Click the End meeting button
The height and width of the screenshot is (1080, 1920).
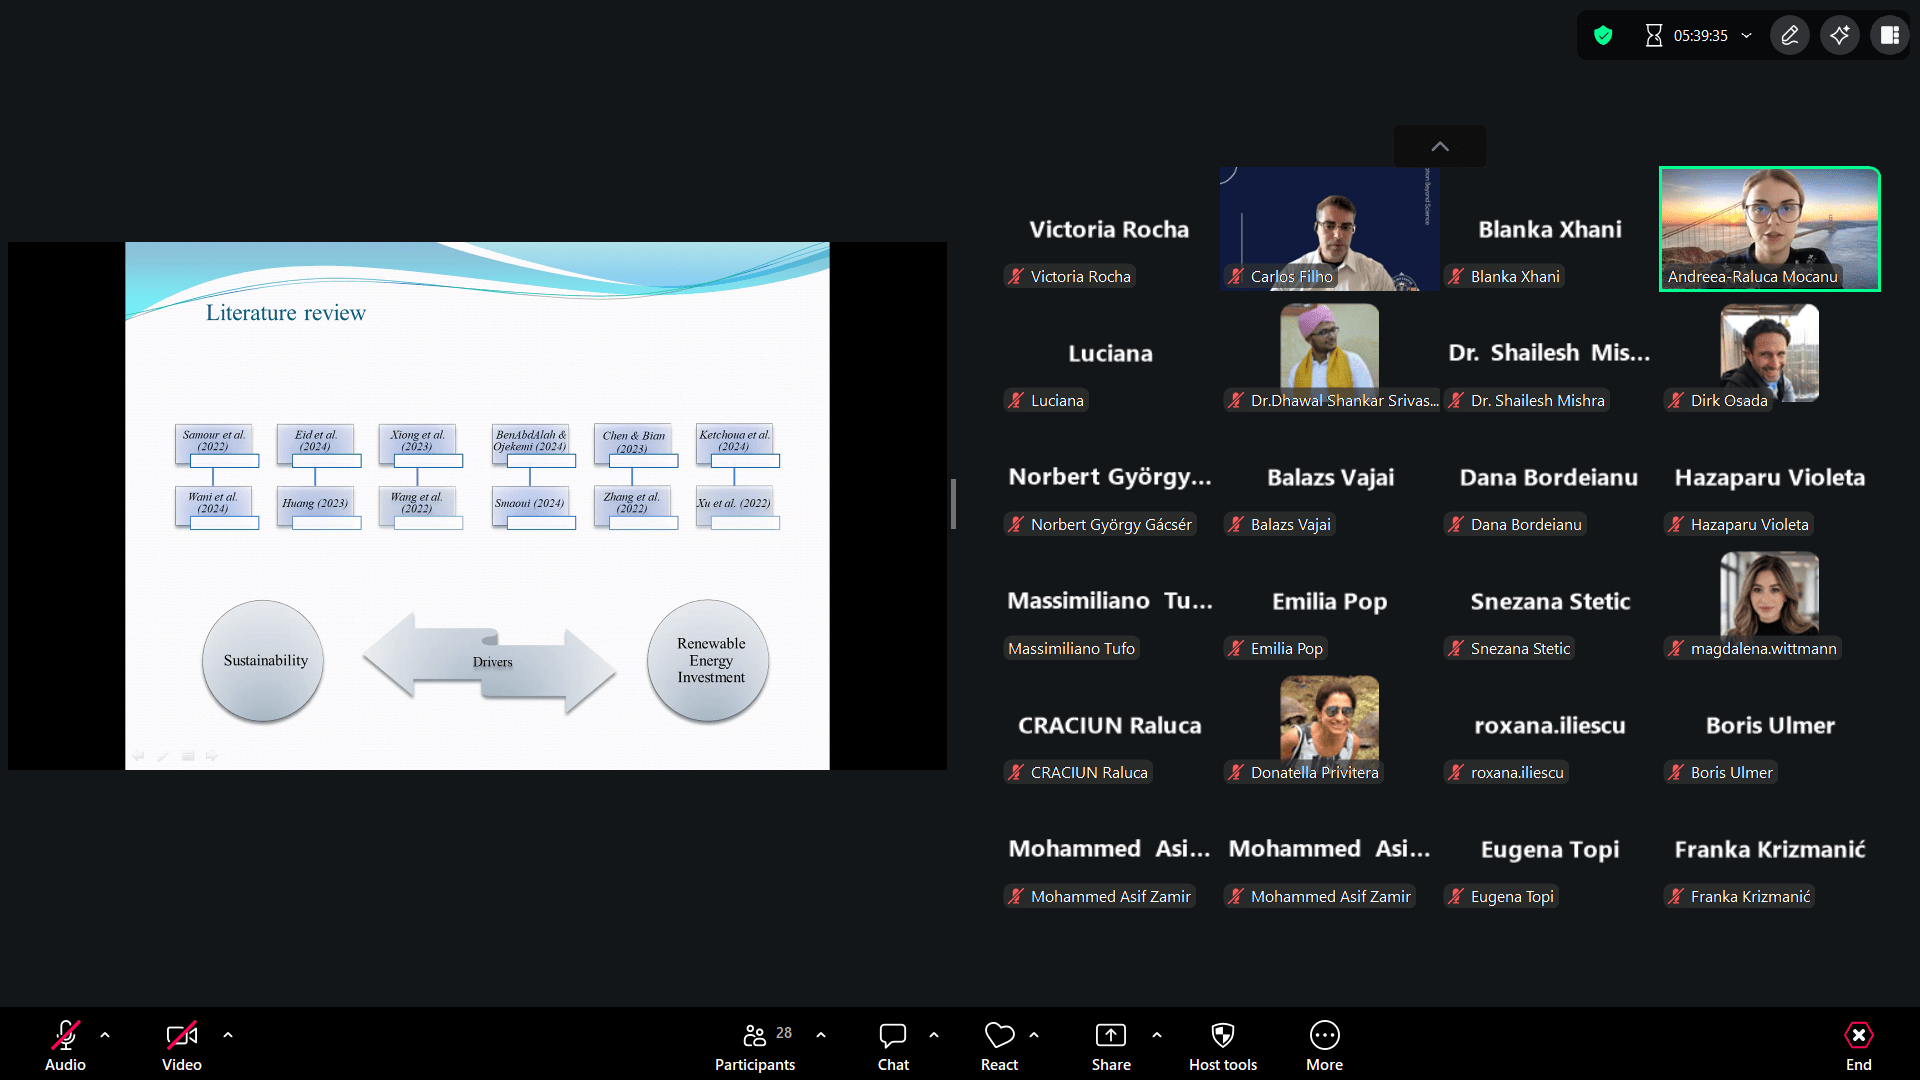1858,1045
